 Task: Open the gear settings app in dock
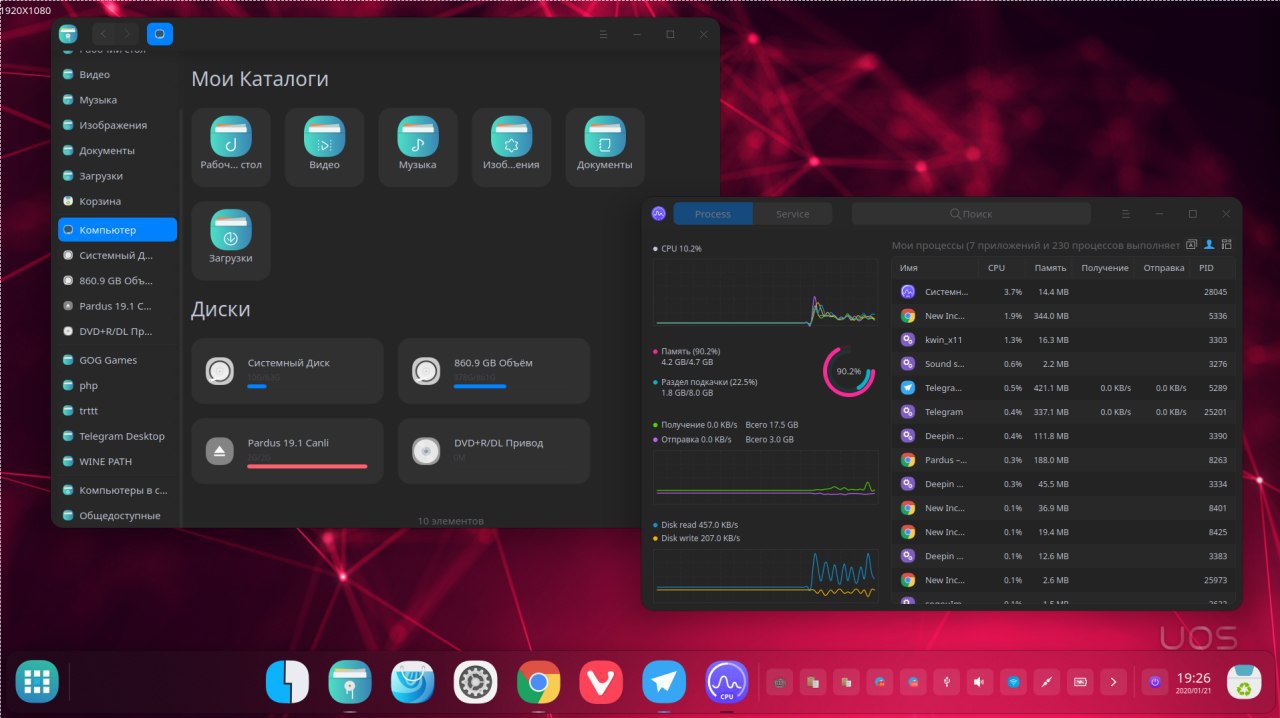(x=475, y=682)
